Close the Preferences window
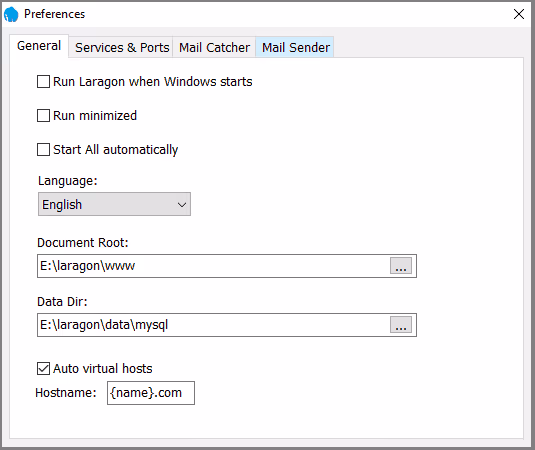The image size is (535, 450). pyautogui.click(x=519, y=14)
